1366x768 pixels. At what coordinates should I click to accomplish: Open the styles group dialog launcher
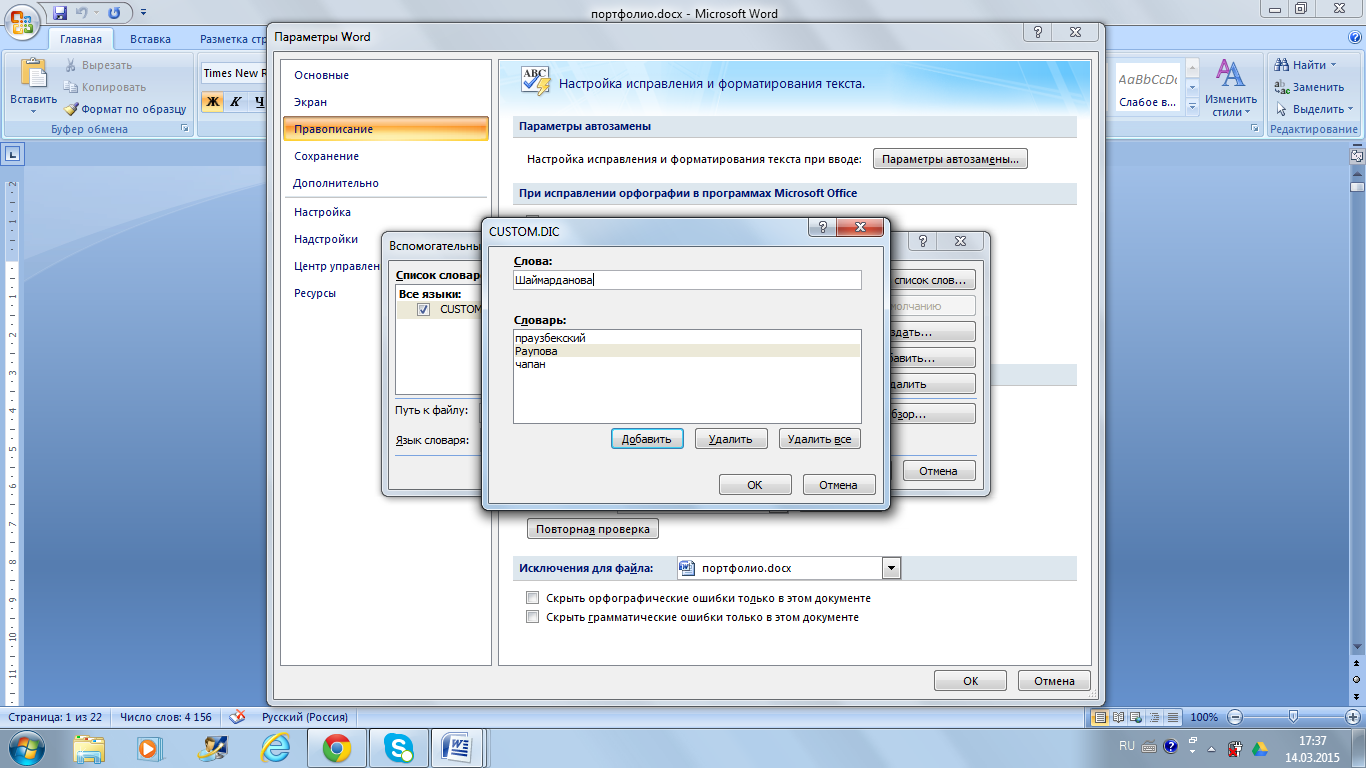pos(1257,129)
